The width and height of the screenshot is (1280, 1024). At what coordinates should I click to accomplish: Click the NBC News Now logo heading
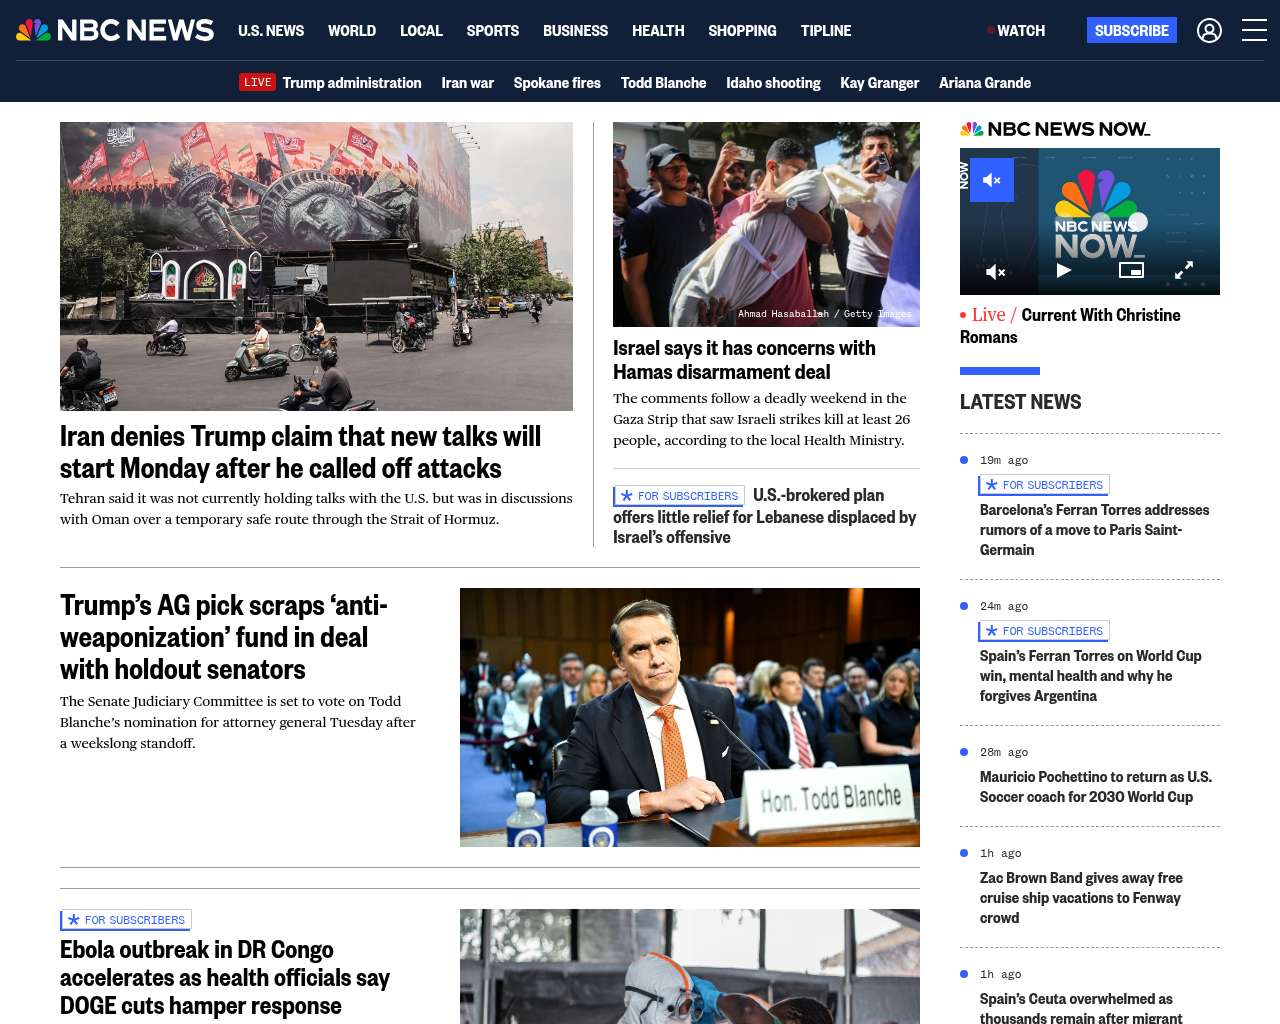[x=1055, y=129]
